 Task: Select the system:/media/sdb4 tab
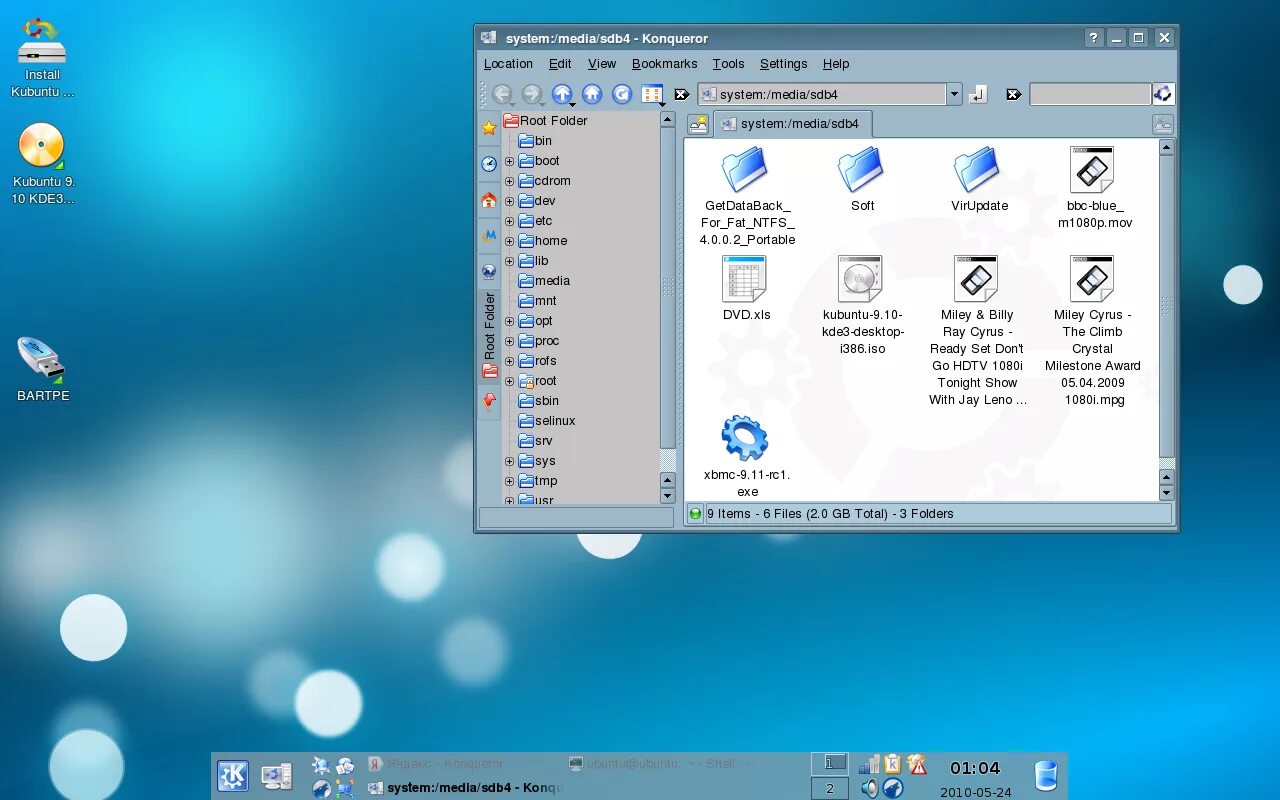792,124
